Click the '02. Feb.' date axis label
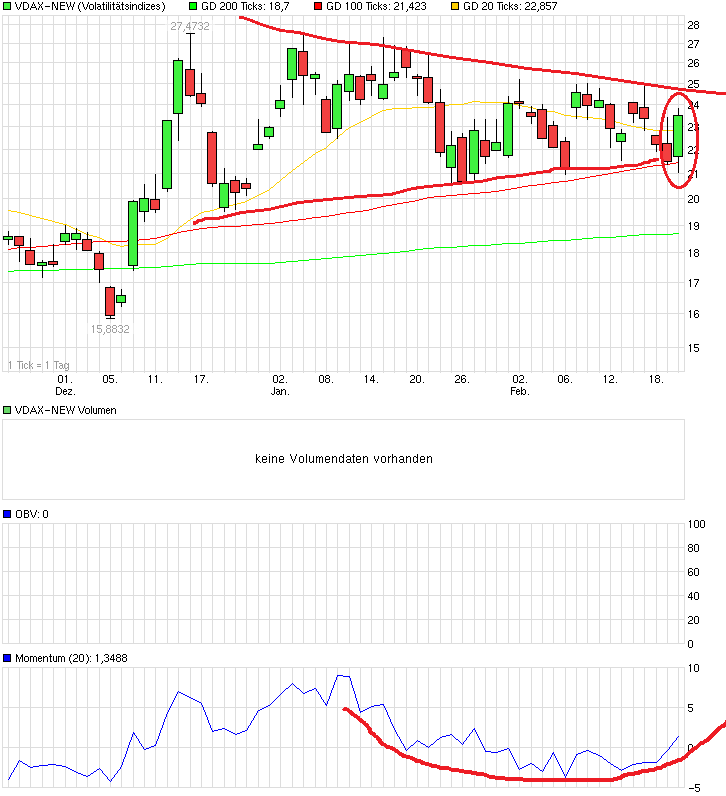 coord(520,385)
